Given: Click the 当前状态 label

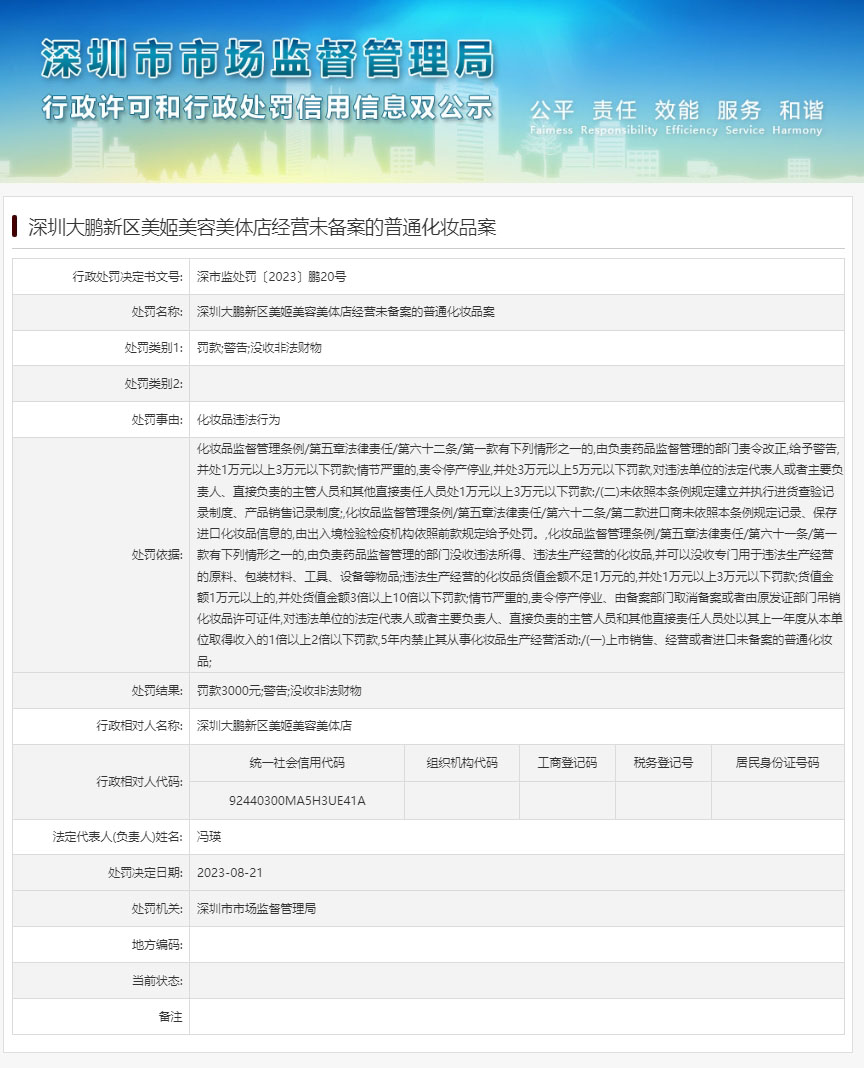Looking at the screenshot, I should pos(157,981).
